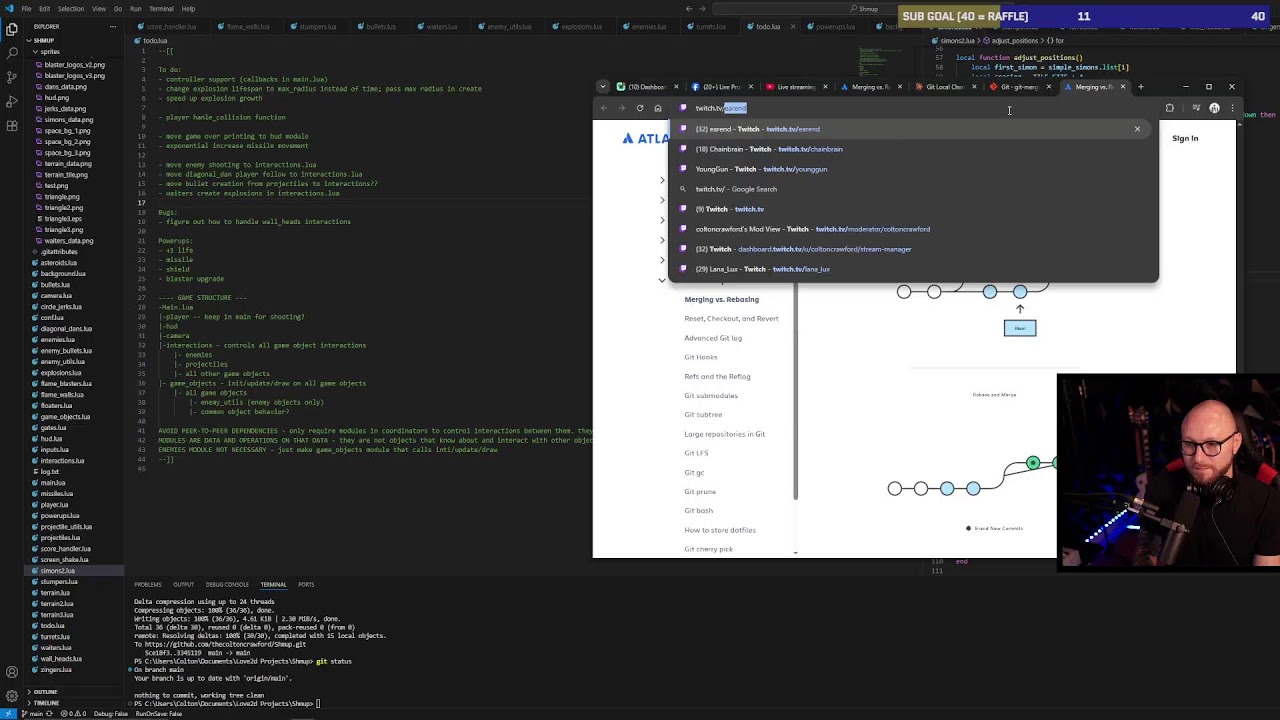Collapse the SHMUP folder in Explorer
This screenshot has height=720, width=1280.
pos(44,40)
